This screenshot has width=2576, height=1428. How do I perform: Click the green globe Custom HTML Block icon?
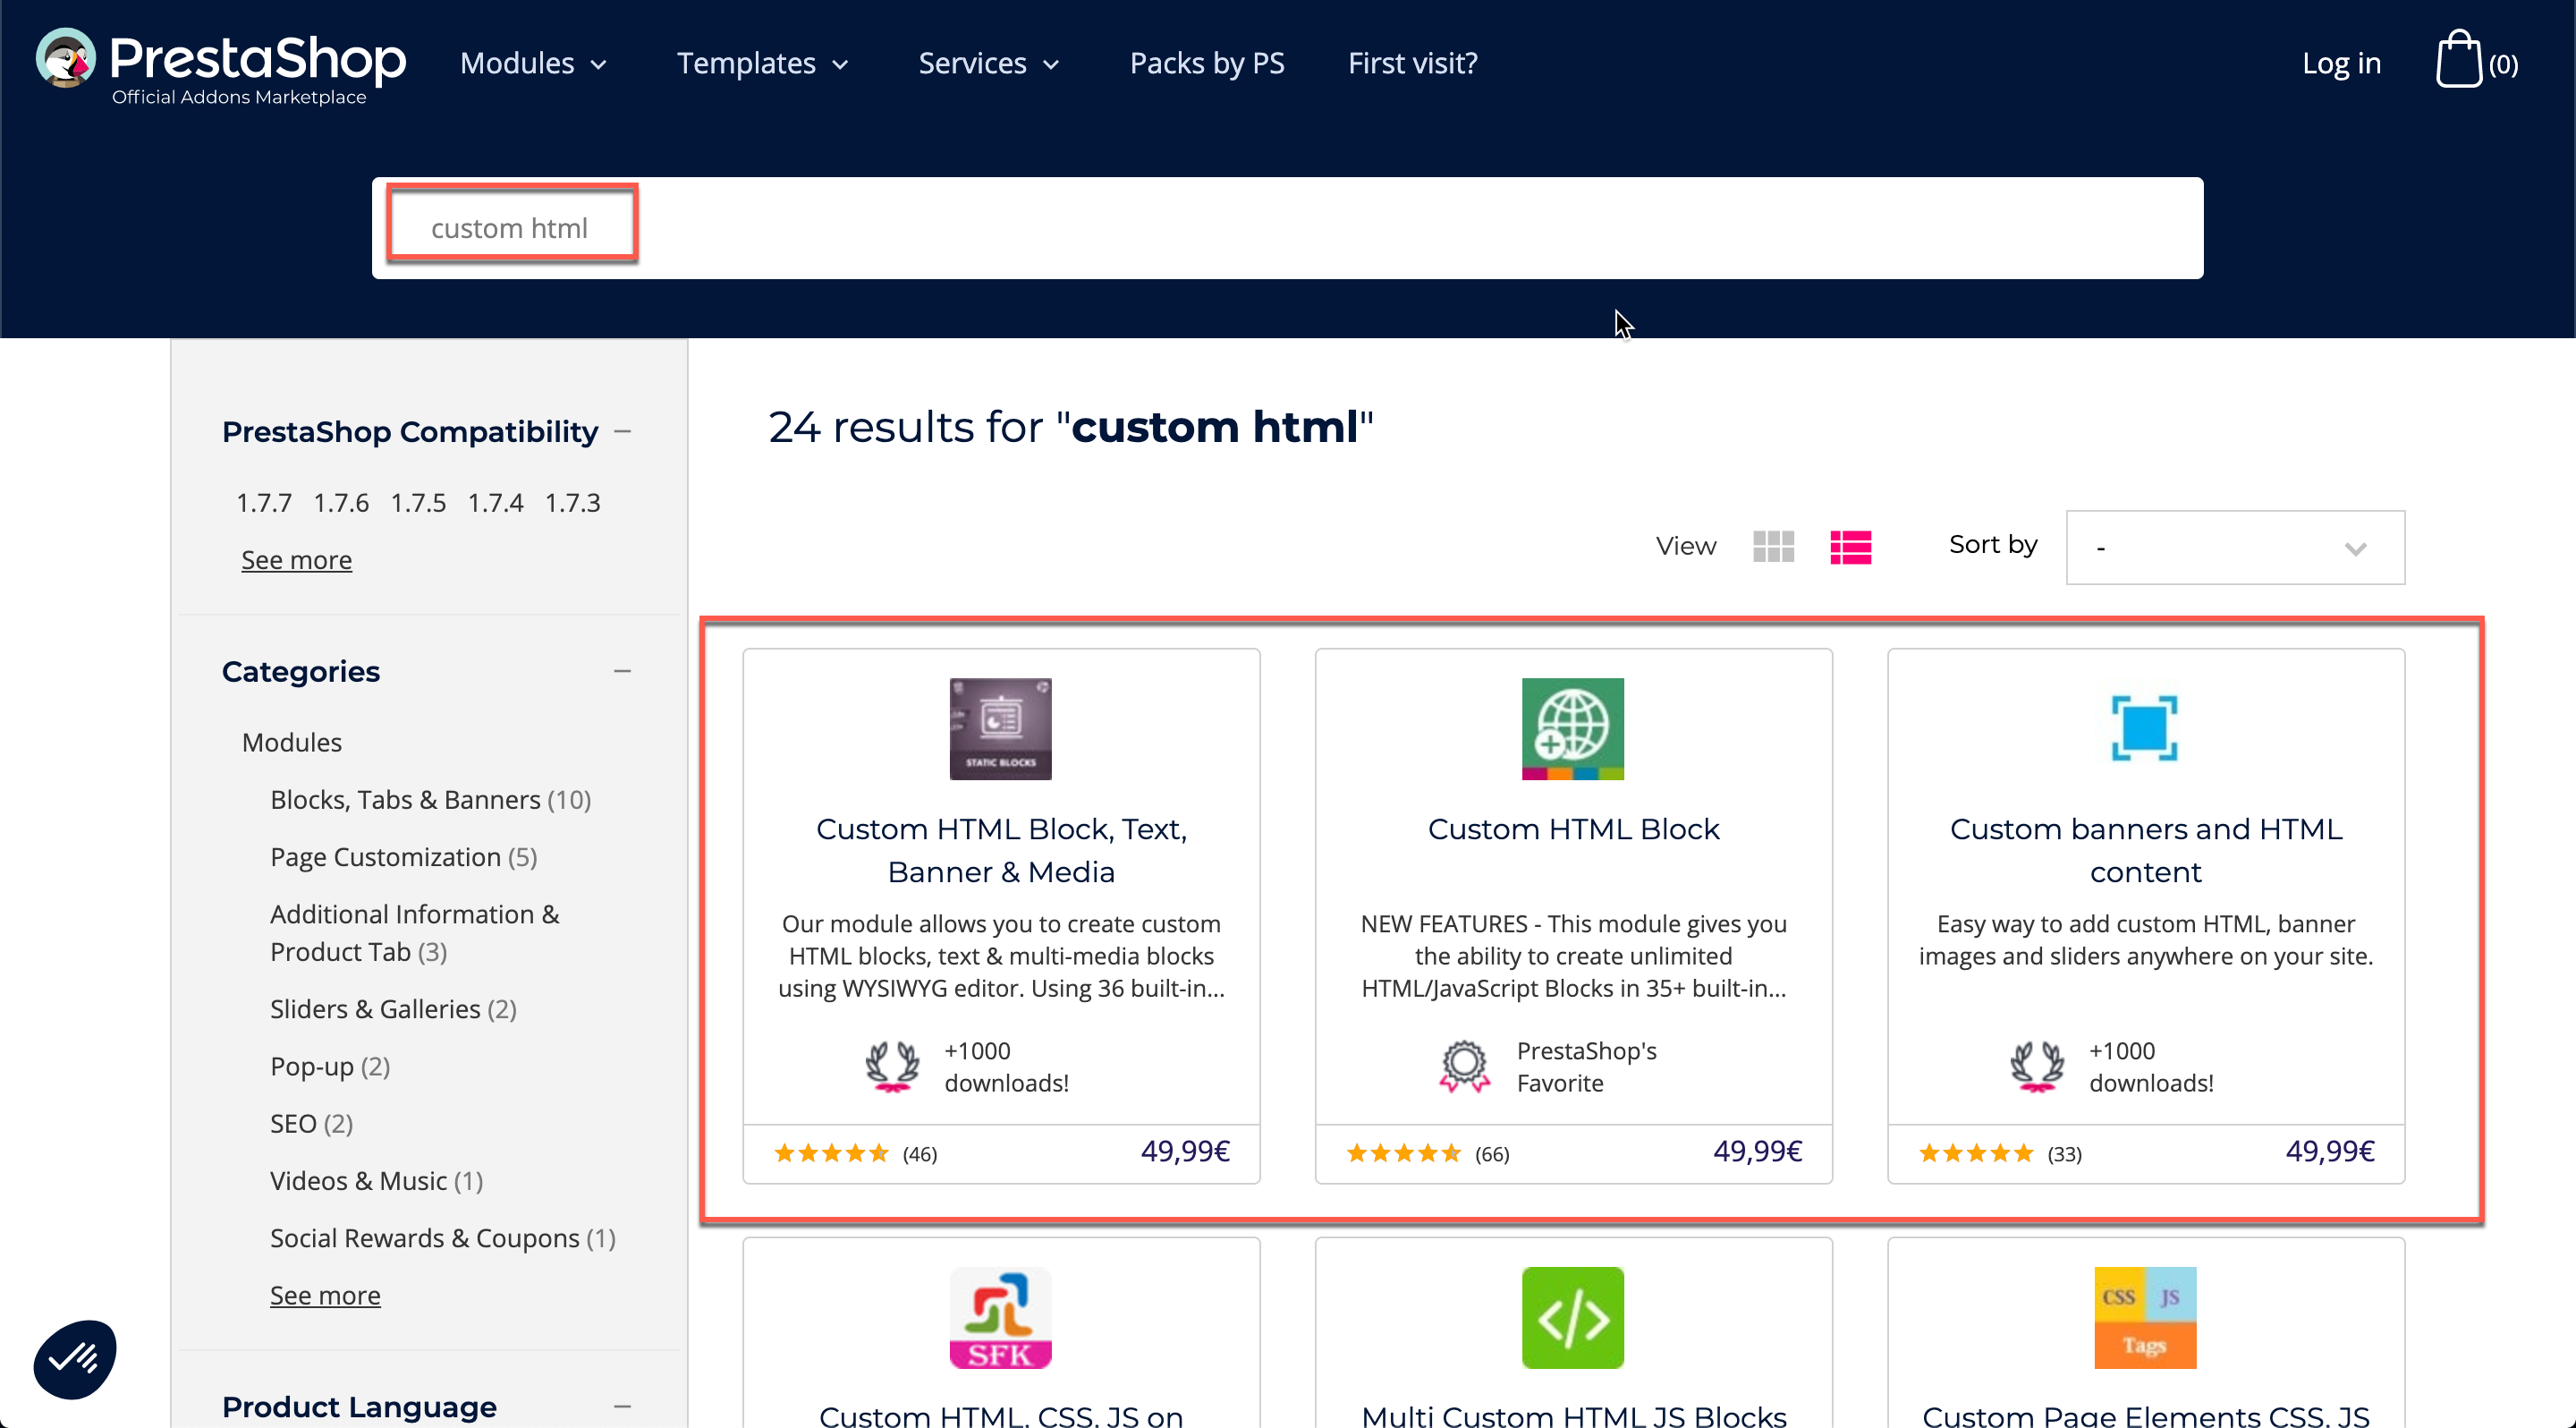1572,728
